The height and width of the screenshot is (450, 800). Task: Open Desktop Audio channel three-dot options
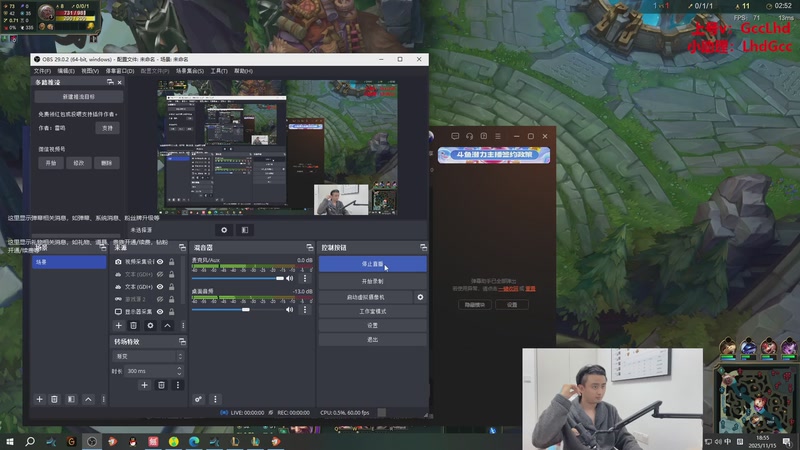coord(305,309)
